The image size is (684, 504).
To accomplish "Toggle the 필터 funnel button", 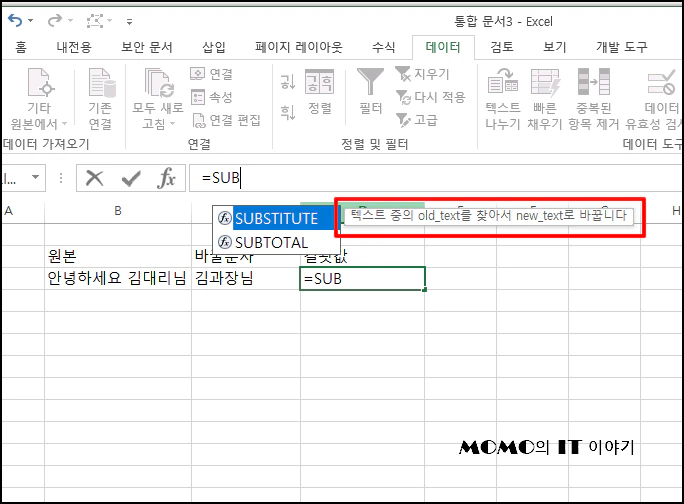I will (371, 92).
